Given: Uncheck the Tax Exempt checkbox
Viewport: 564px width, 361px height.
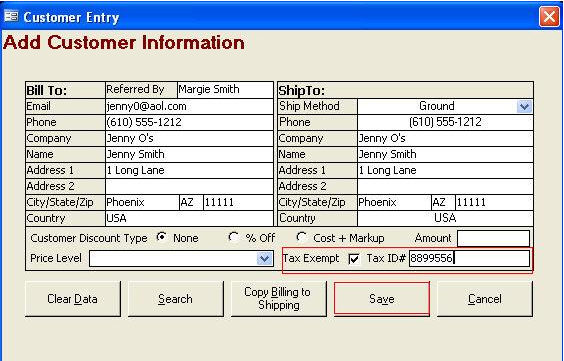Looking at the screenshot, I should tap(354, 259).
